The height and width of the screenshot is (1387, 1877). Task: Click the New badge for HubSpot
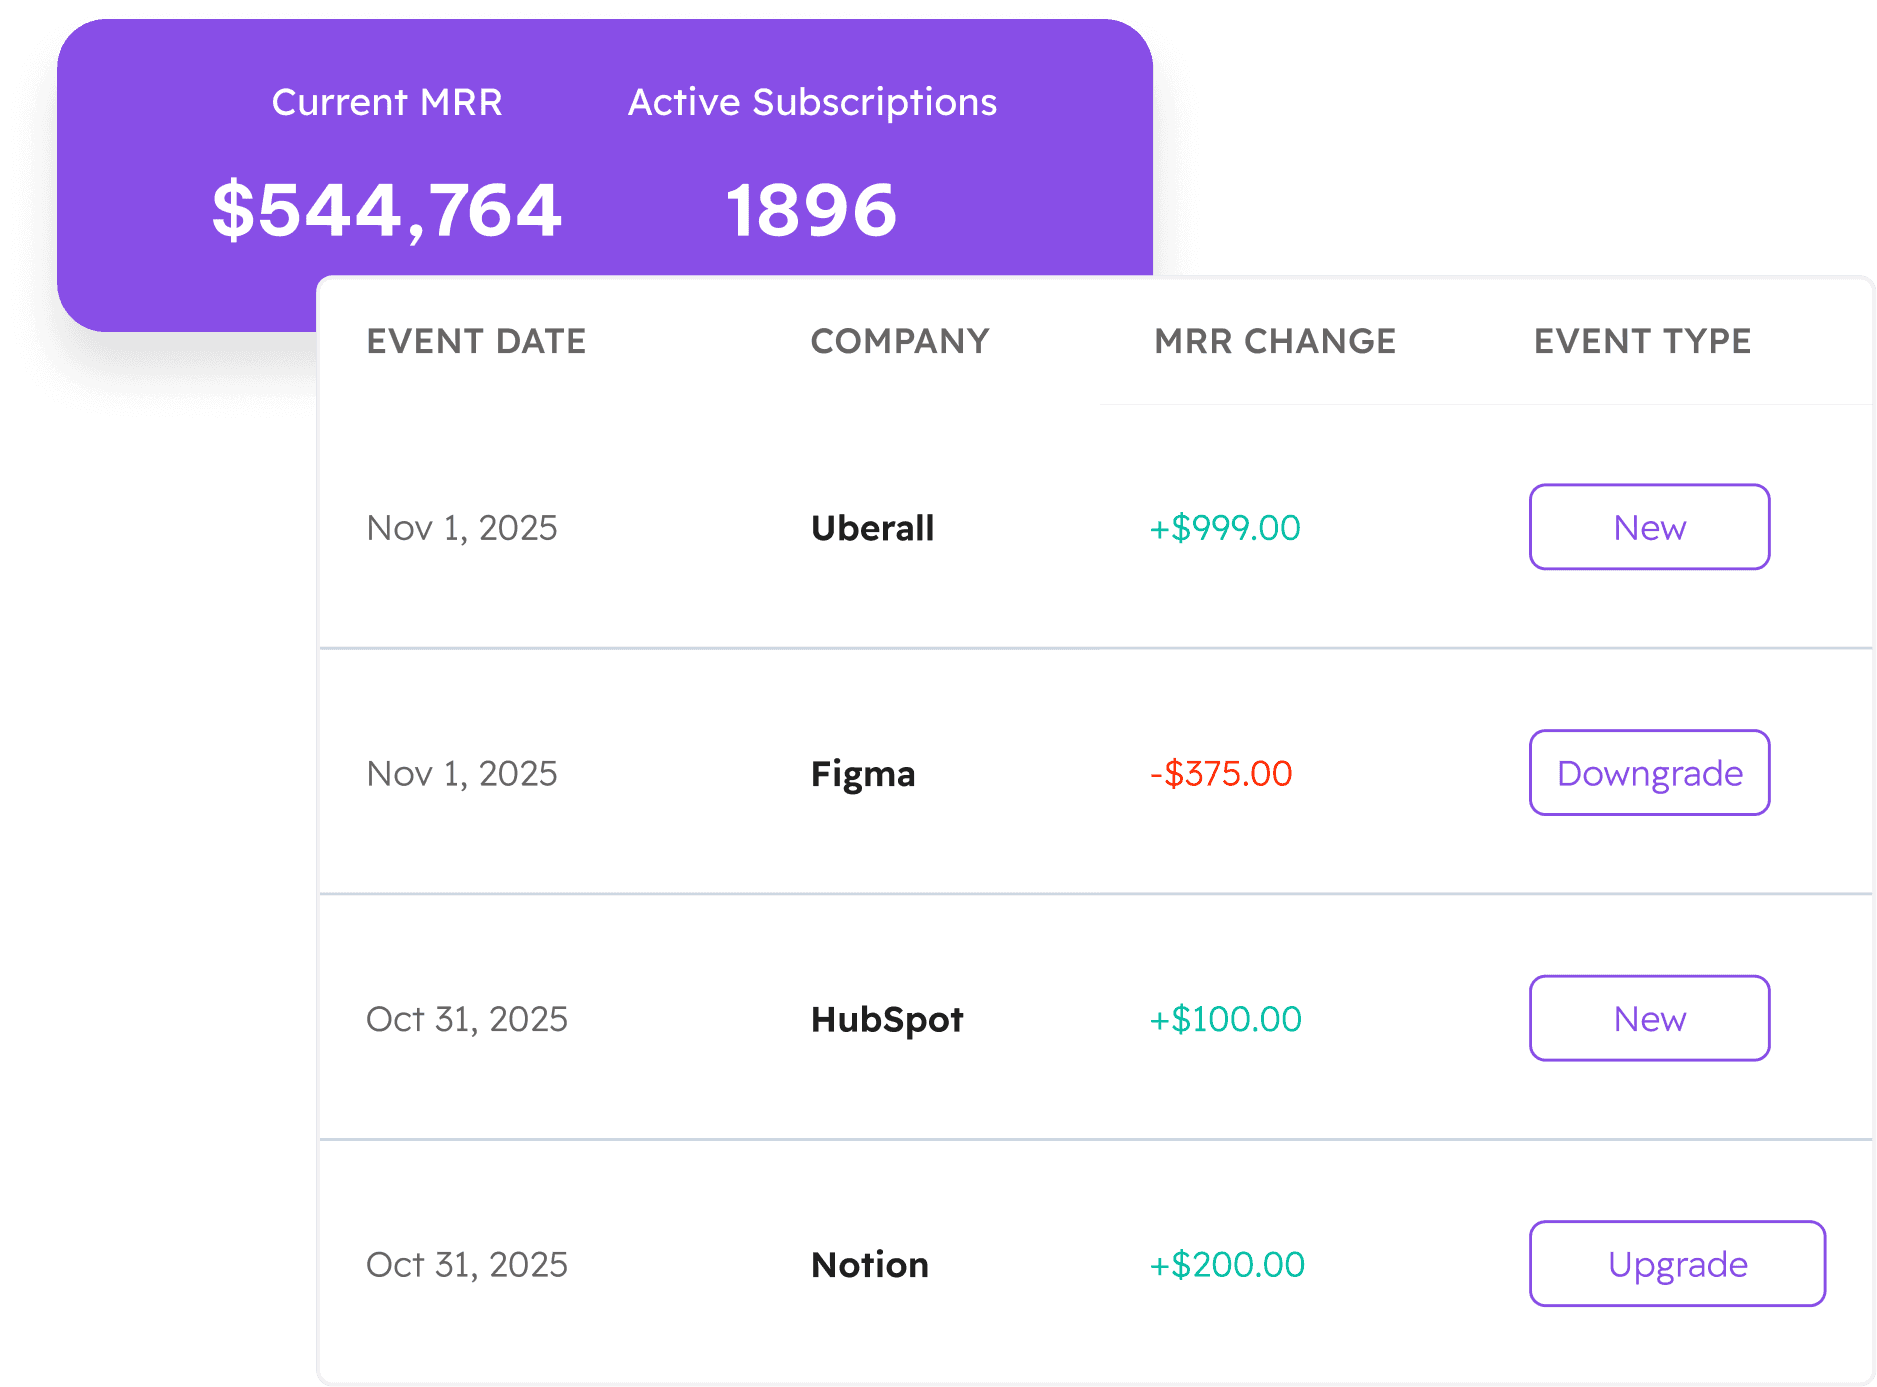coord(1649,1018)
